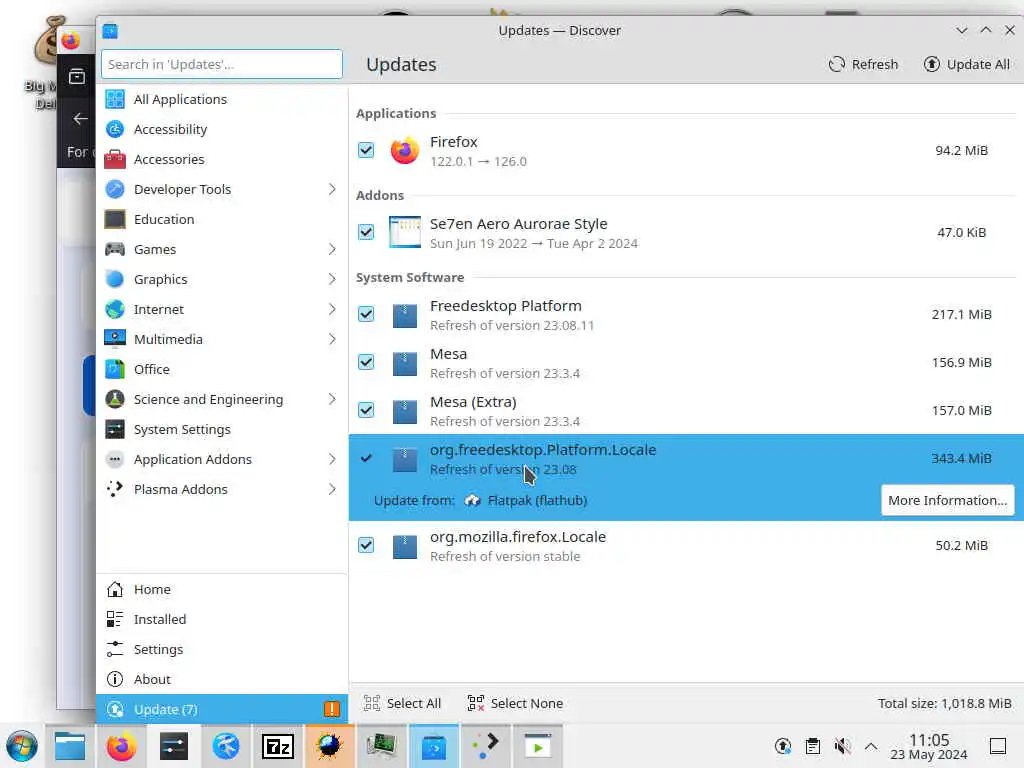
Task: Click the org.mozilla.firefox.Locale package icon
Action: (x=404, y=546)
